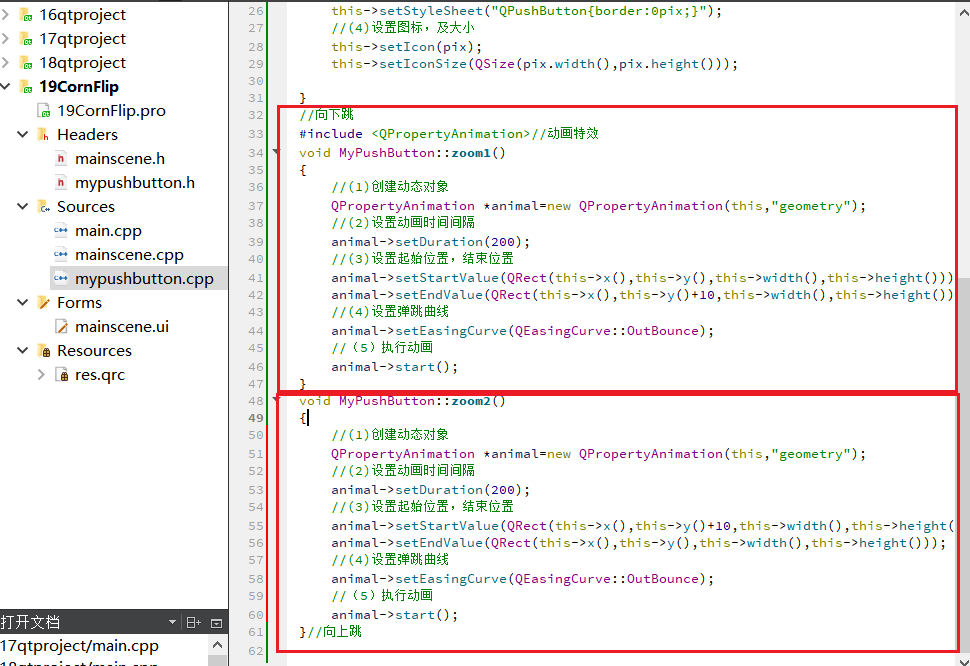Select the Resources label
This screenshot has height=666, width=970.
[94, 351]
